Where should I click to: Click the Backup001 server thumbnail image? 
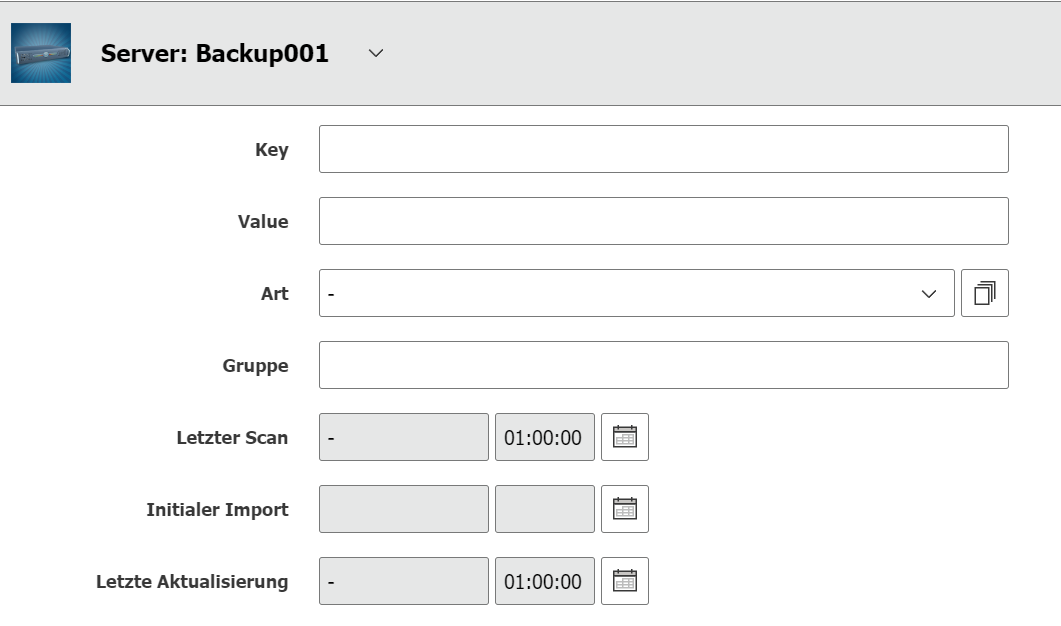coord(41,53)
